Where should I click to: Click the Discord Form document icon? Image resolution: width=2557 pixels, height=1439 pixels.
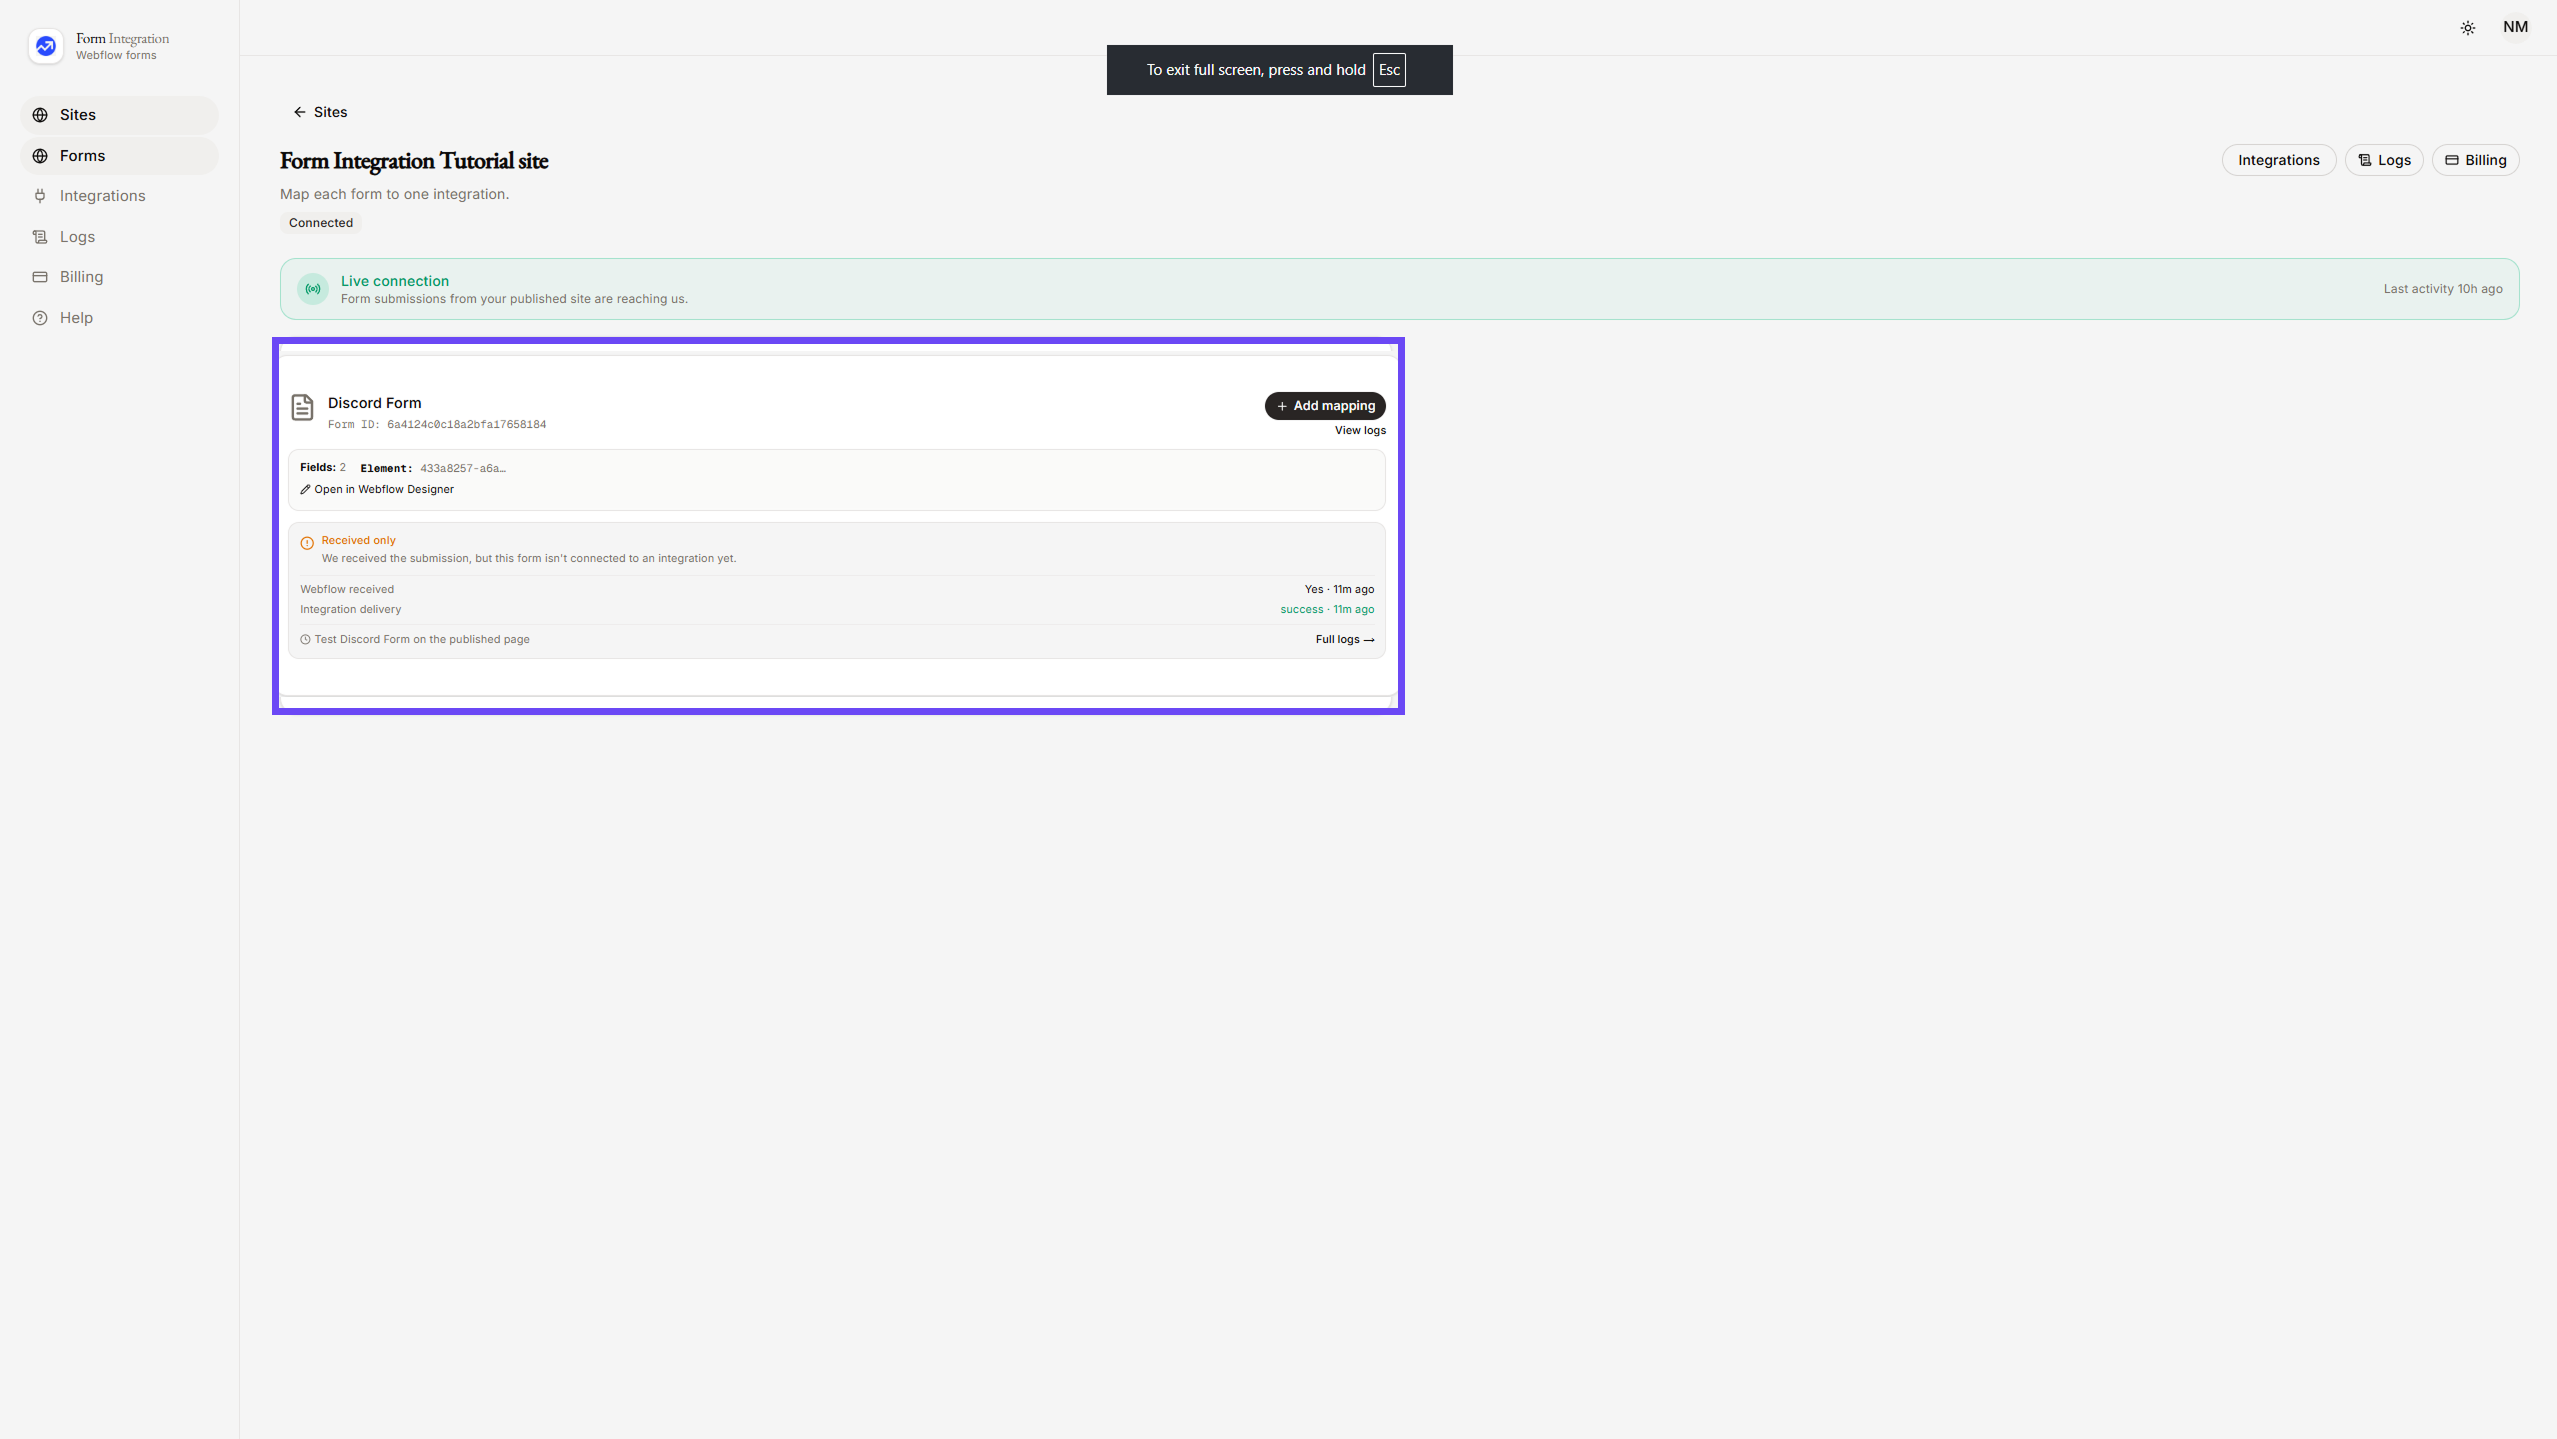[x=302, y=407]
